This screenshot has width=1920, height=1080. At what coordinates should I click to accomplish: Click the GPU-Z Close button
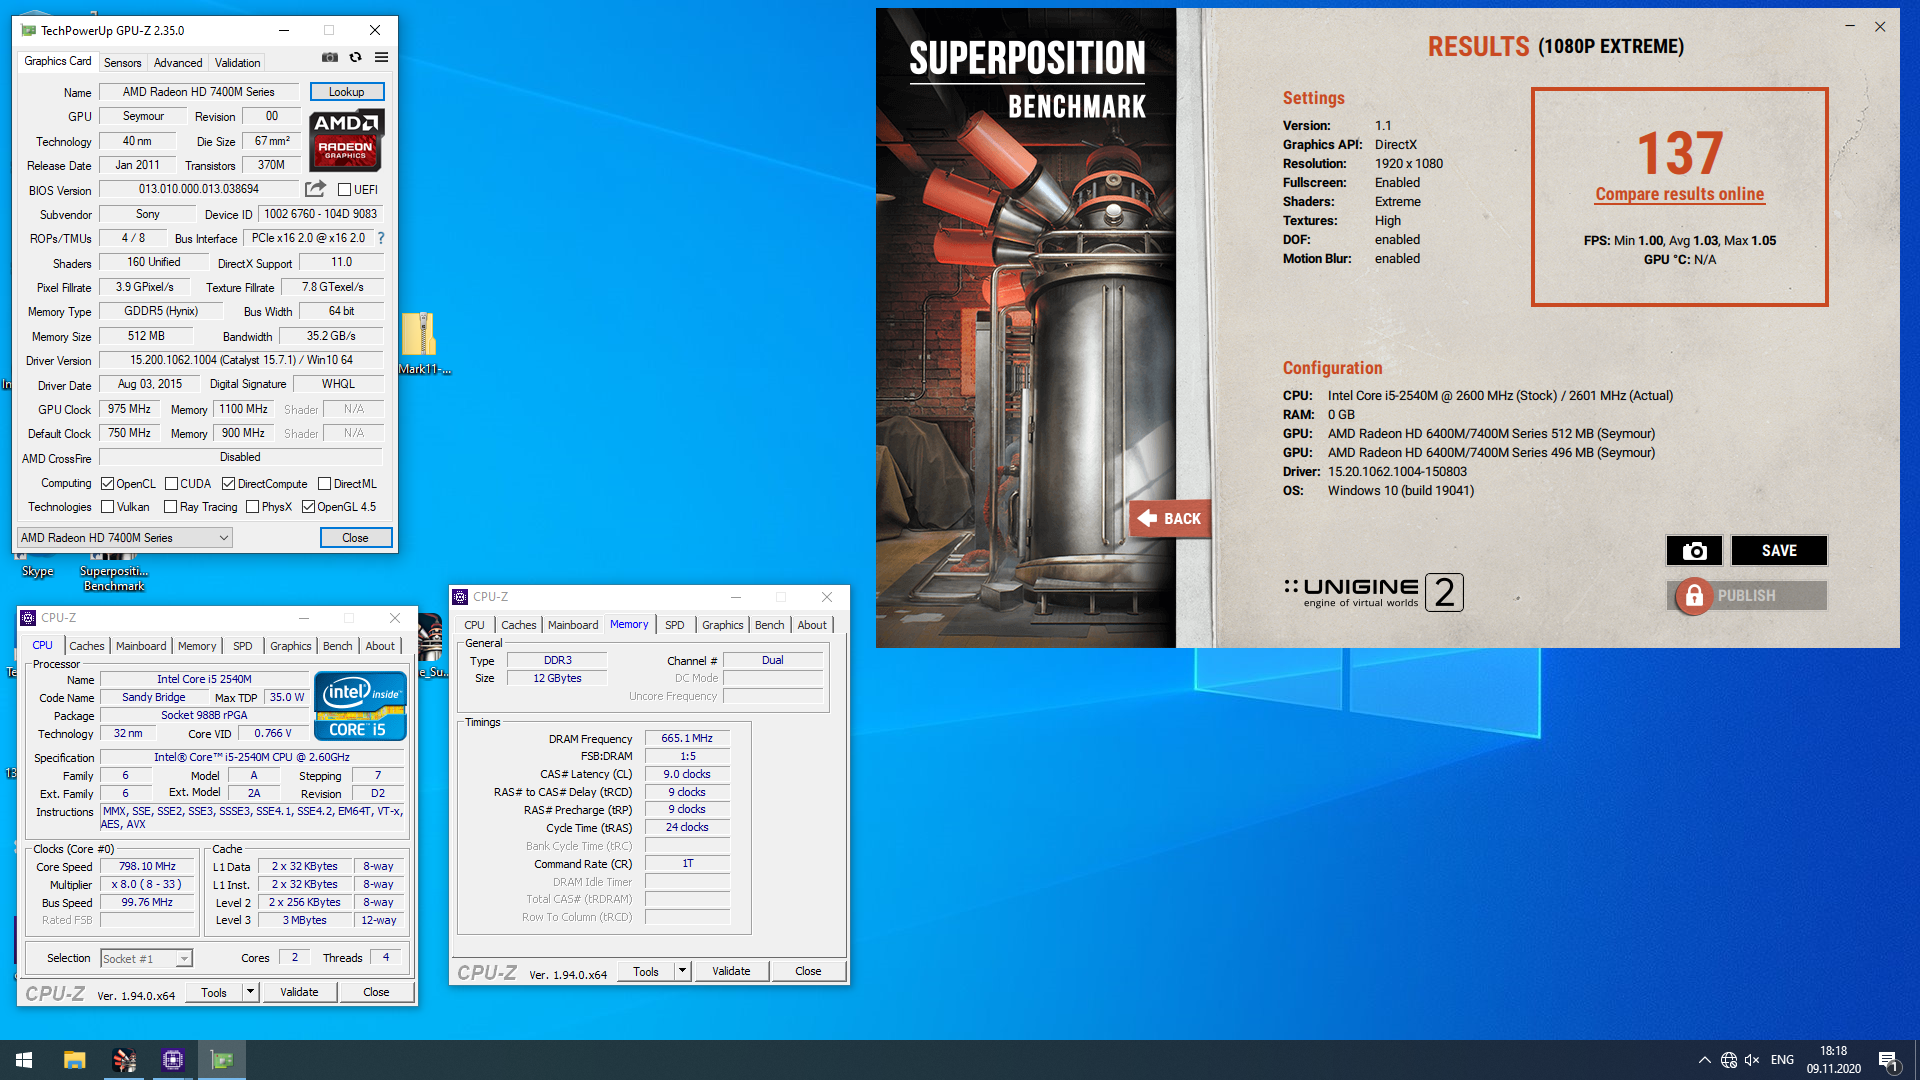pos(356,538)
